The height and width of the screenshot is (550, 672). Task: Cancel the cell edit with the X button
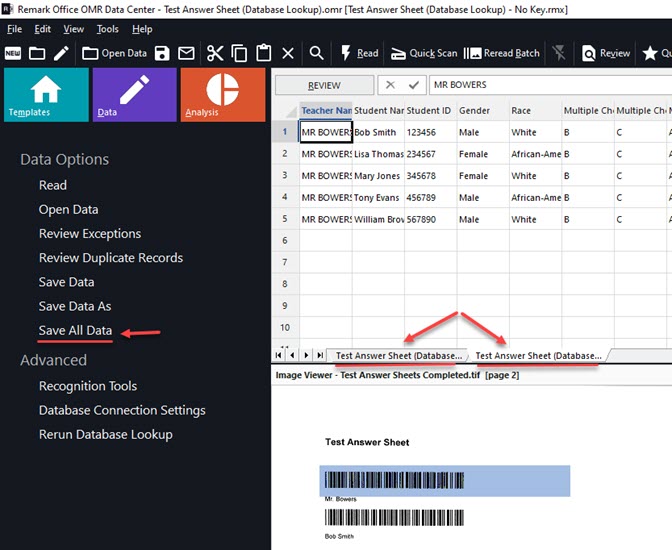[390, 85]
